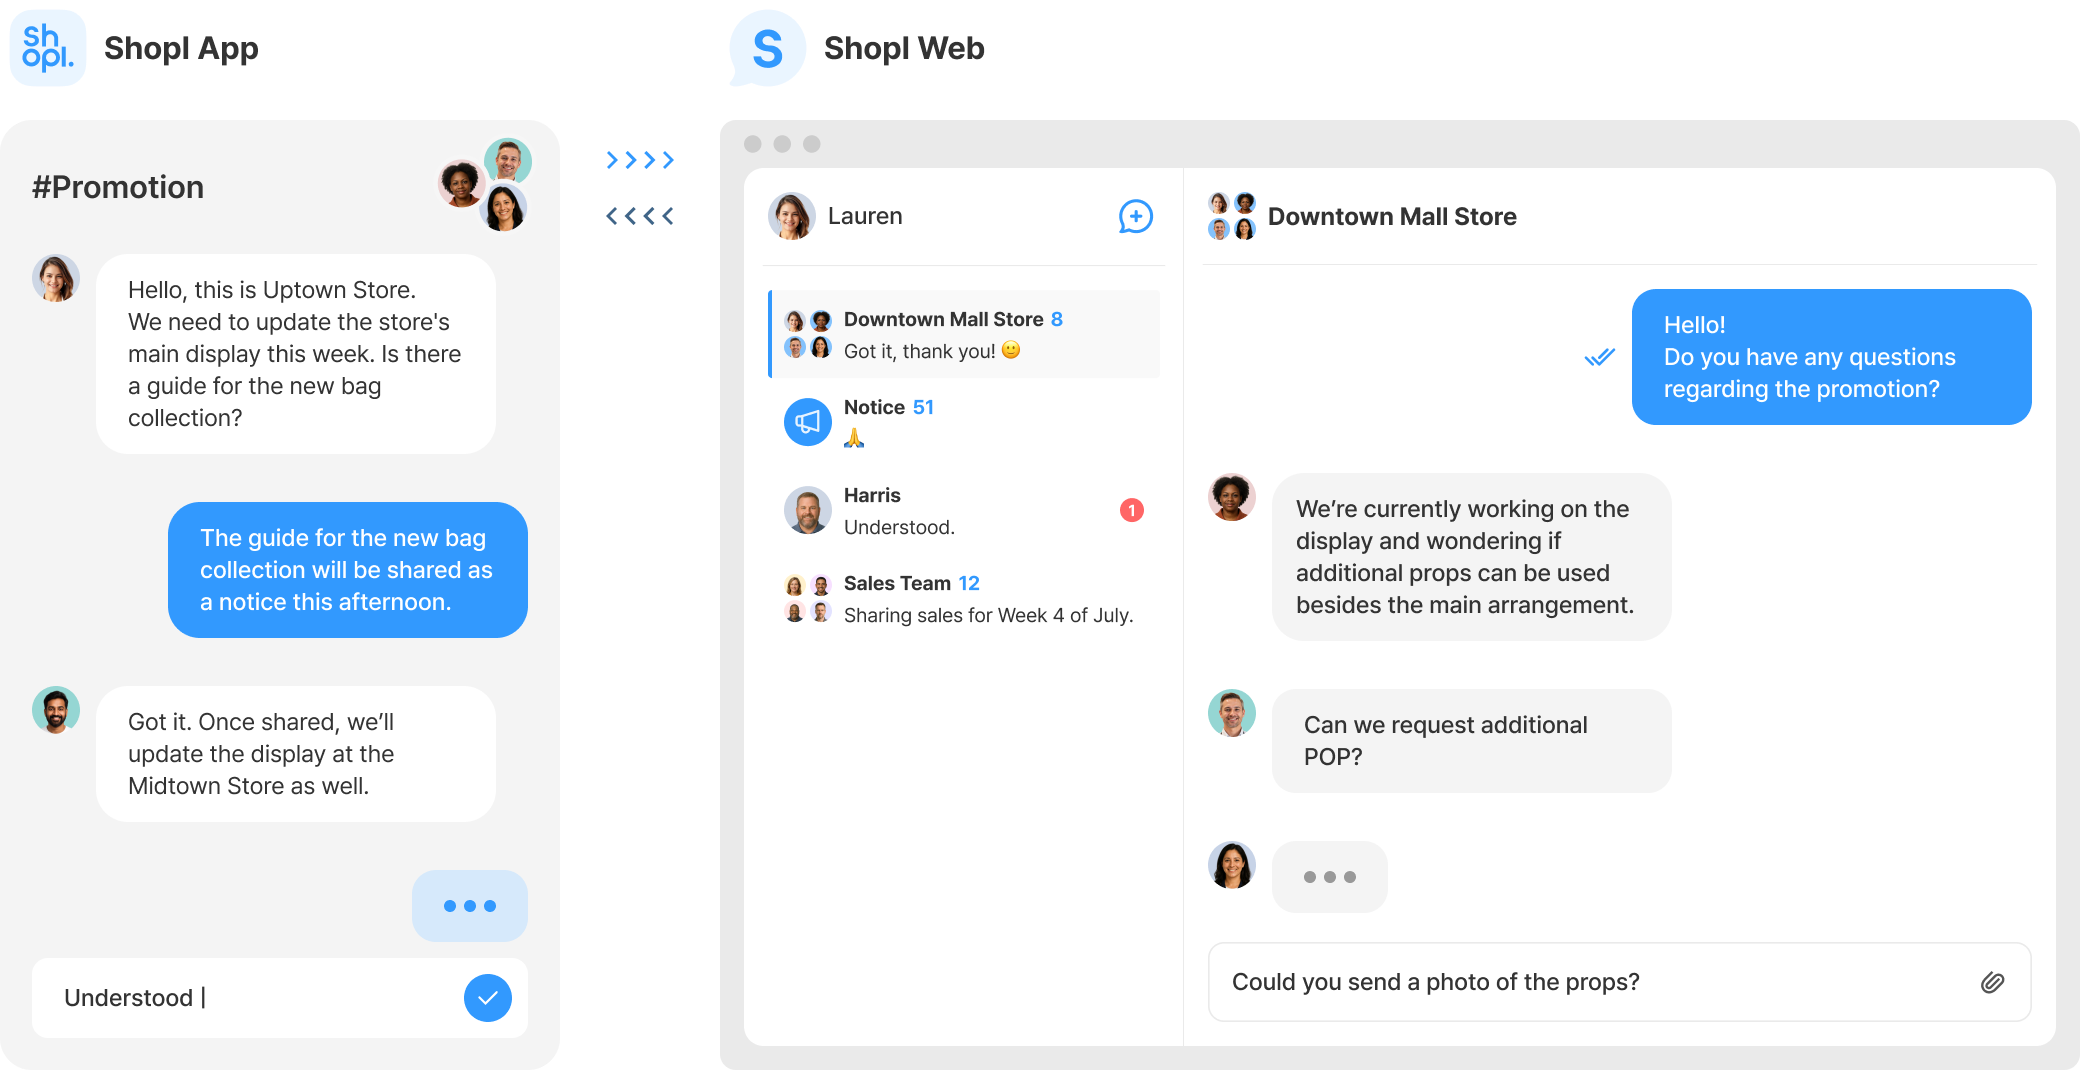
Task: Click unread count 8 beside Downtown Mall Store
Action: pyautogui.click(x=1057, y=319)
